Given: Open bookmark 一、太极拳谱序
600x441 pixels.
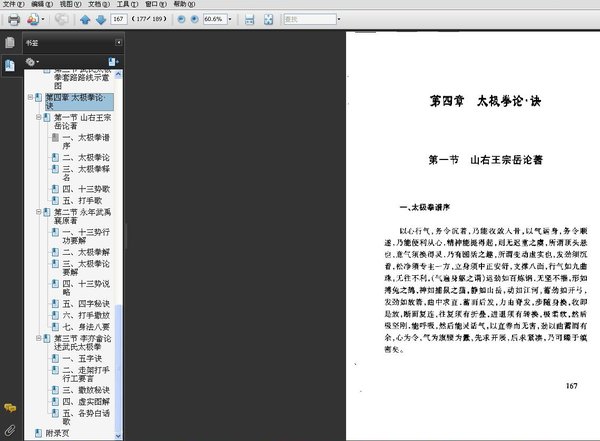Looking at the screenshot, I should 86,141.
